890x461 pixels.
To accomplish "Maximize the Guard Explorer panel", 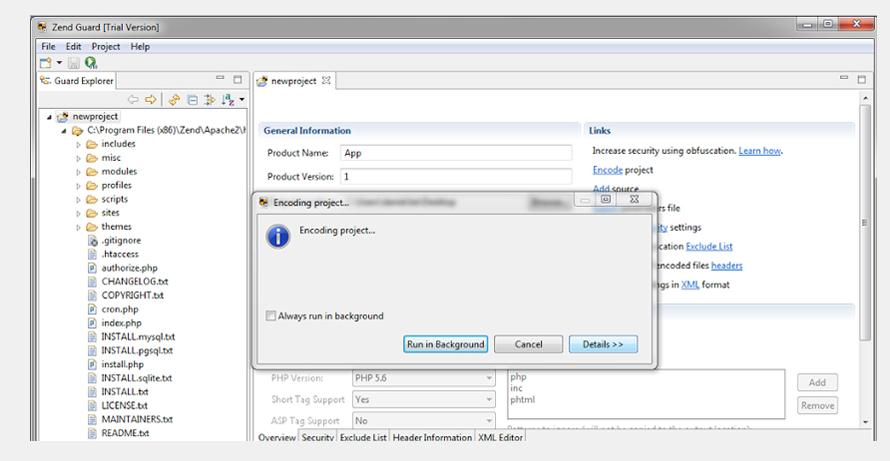I will click(x=238, y=79).
